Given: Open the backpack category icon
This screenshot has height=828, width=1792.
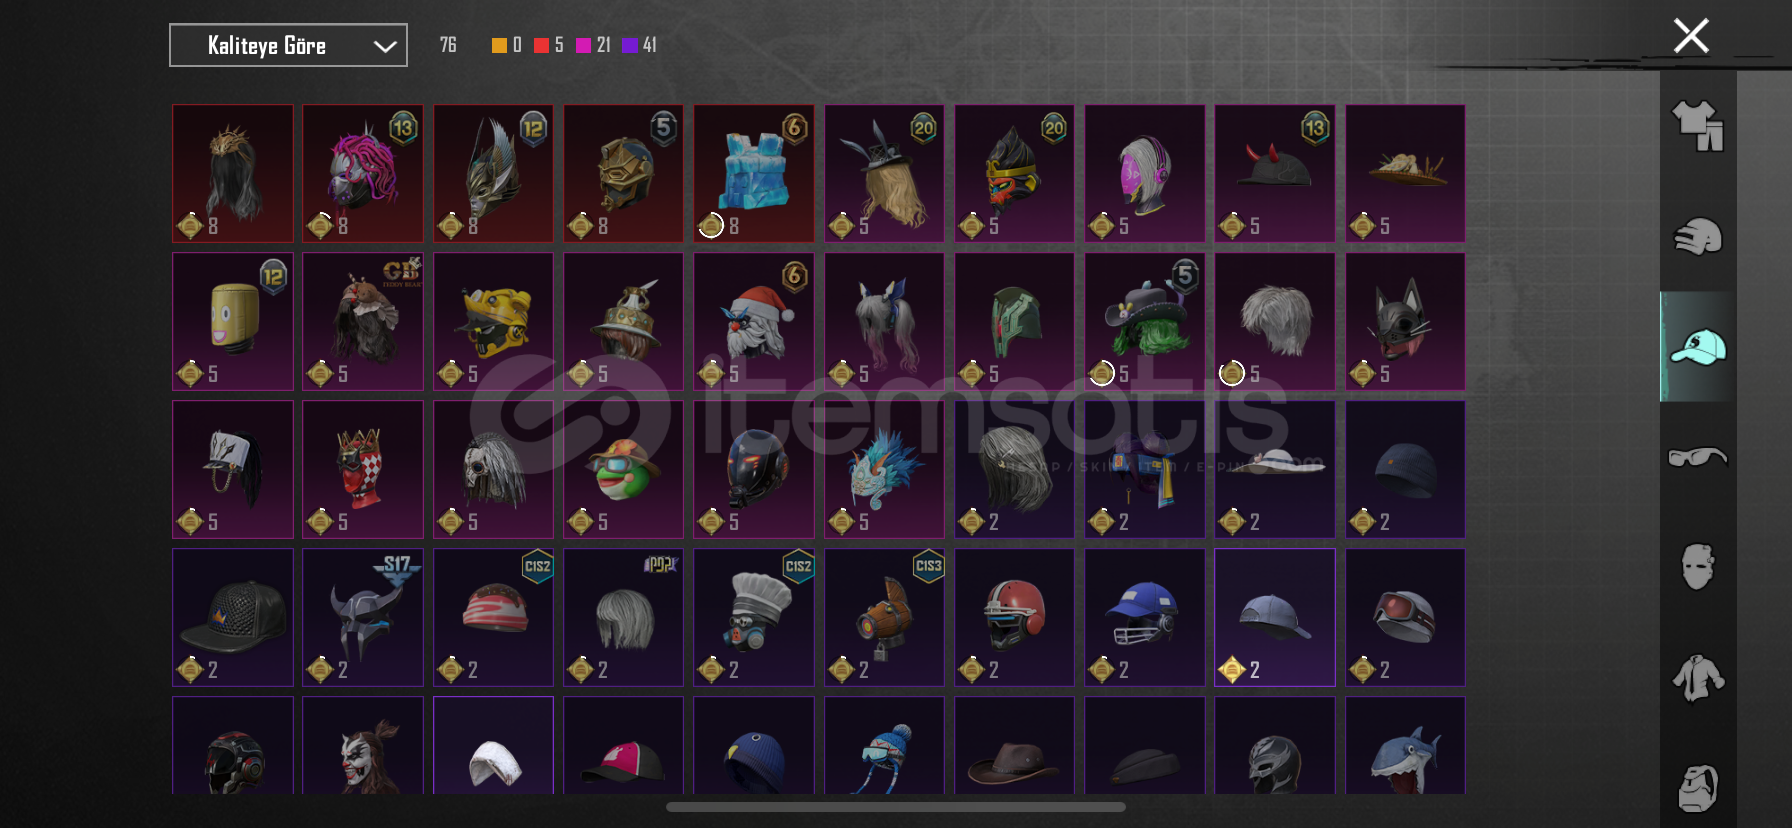Looking at the screenshot, I should click(1698, 788).
